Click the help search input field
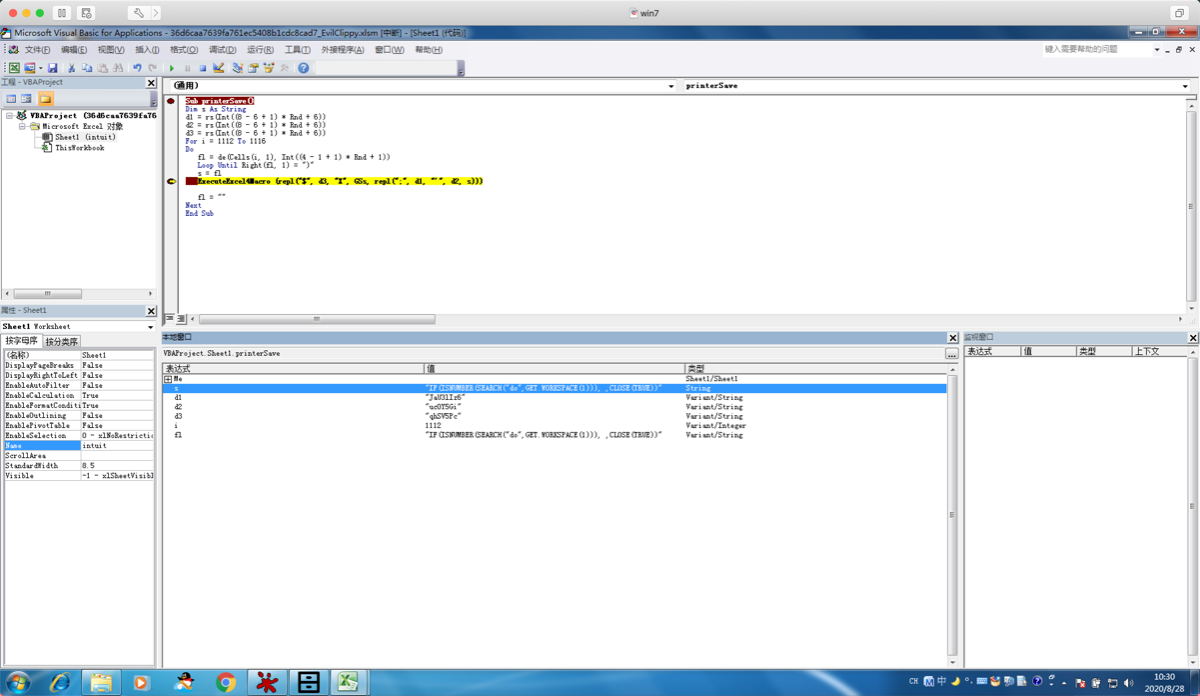This screenshot has height=696, width=1200. 1097,49
